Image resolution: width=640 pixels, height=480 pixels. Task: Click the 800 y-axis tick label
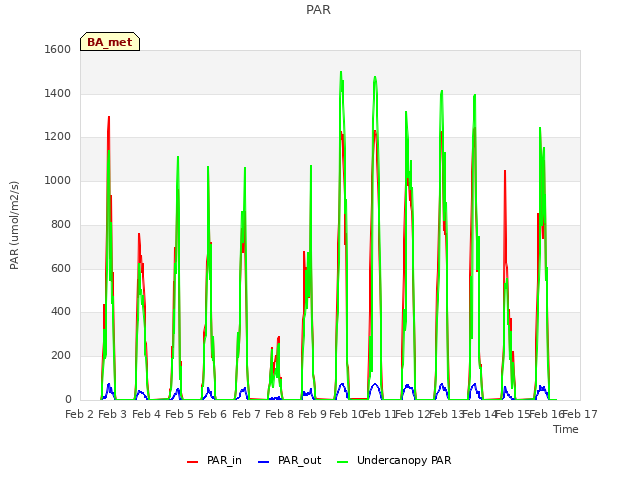(61, 224)
